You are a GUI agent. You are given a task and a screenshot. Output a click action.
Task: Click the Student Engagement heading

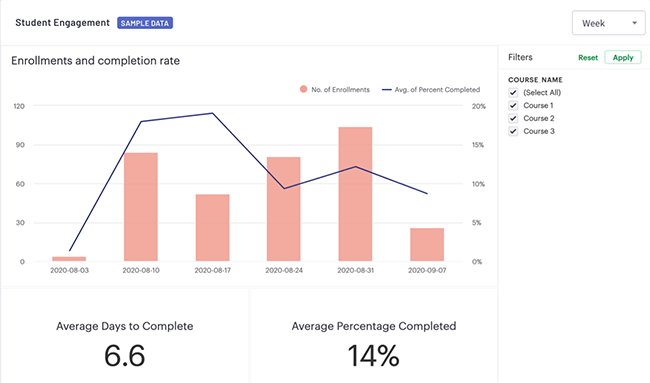tap(63, 23)
